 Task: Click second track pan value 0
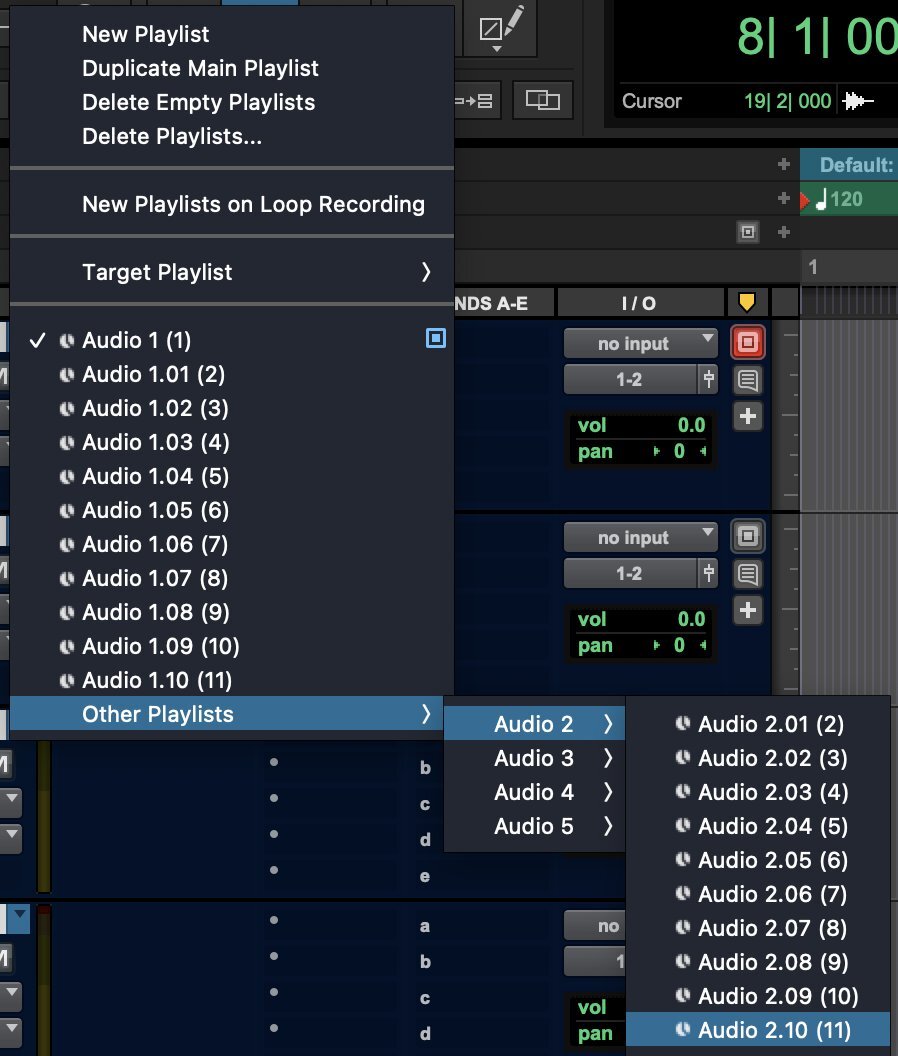(x=679, y=645)
